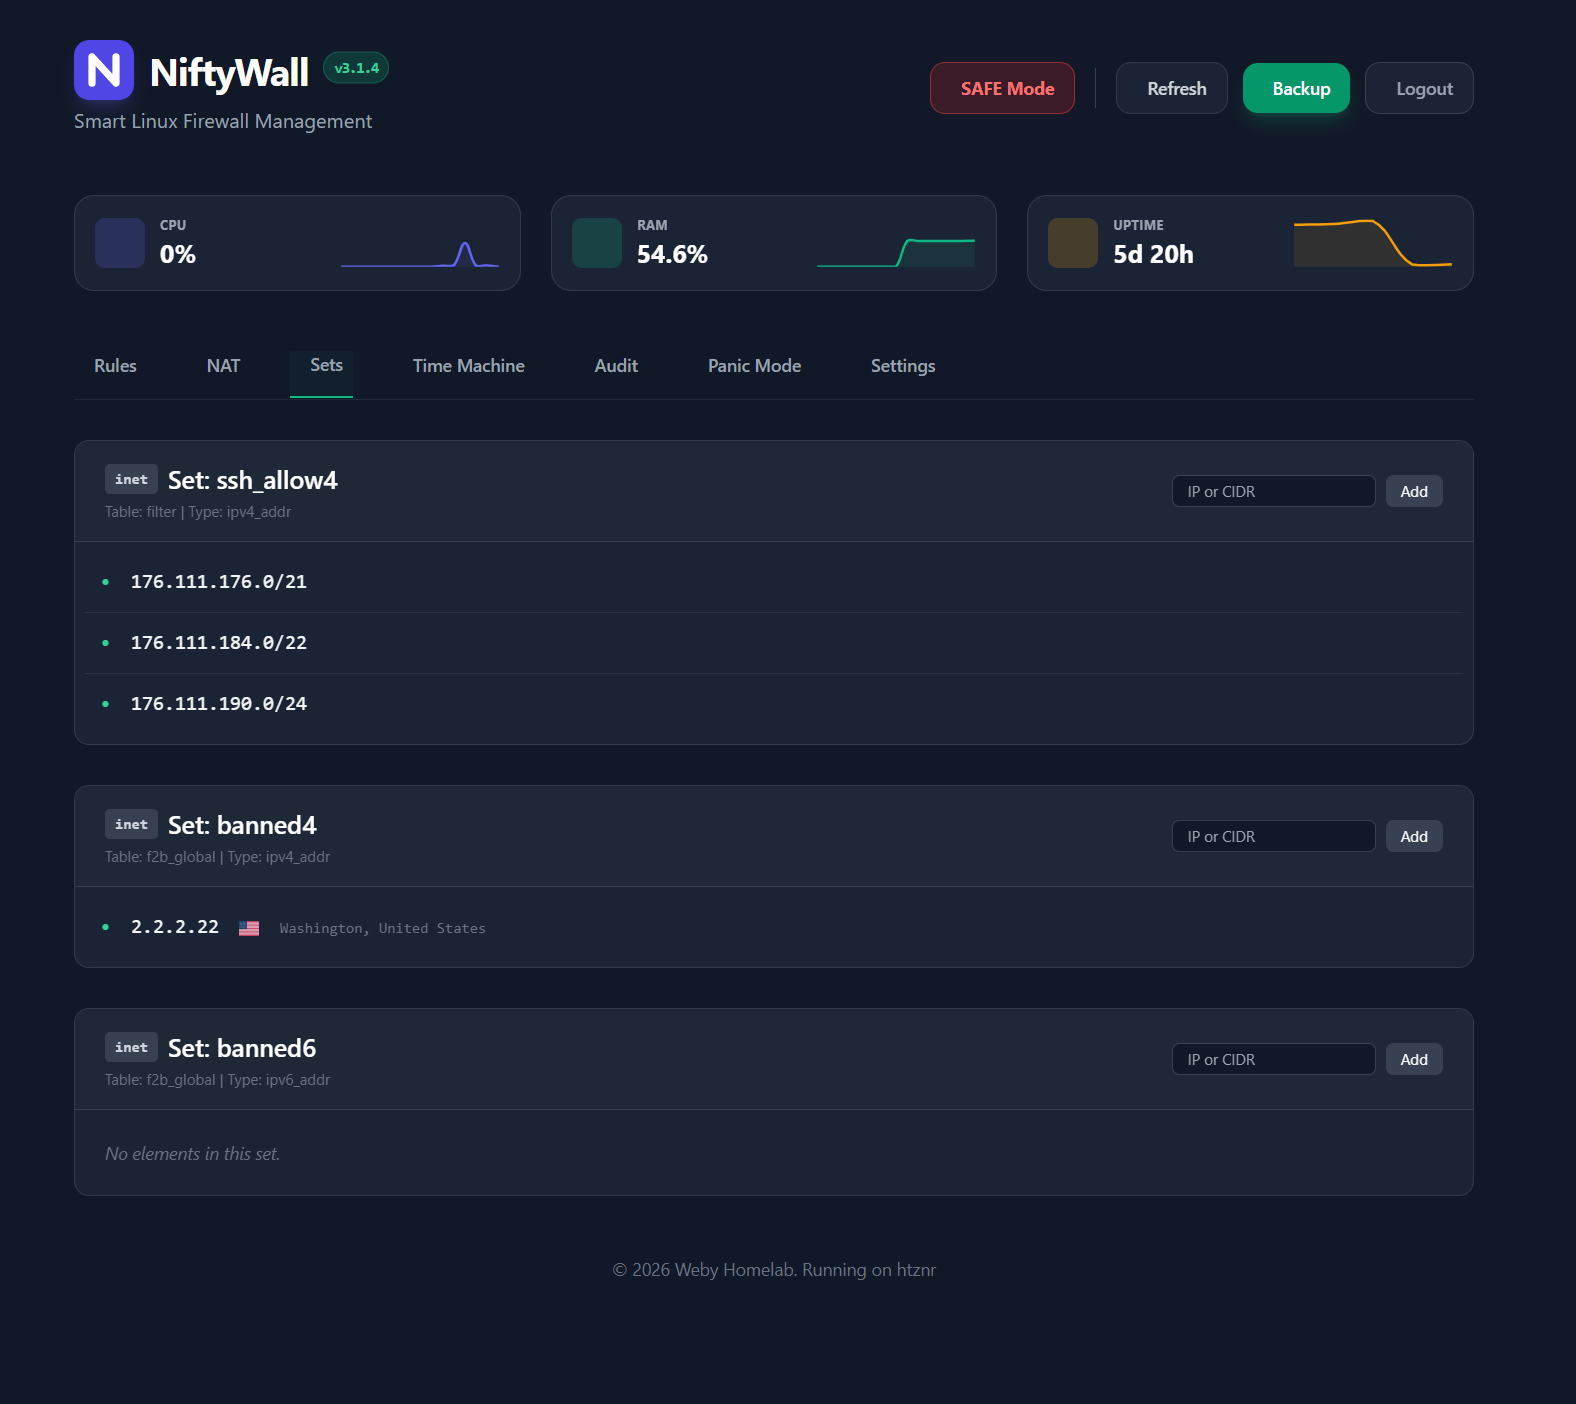Click Add for the ssh_allow4 set
The height and width of the screenshot is (1404, 1576).
1414,491
